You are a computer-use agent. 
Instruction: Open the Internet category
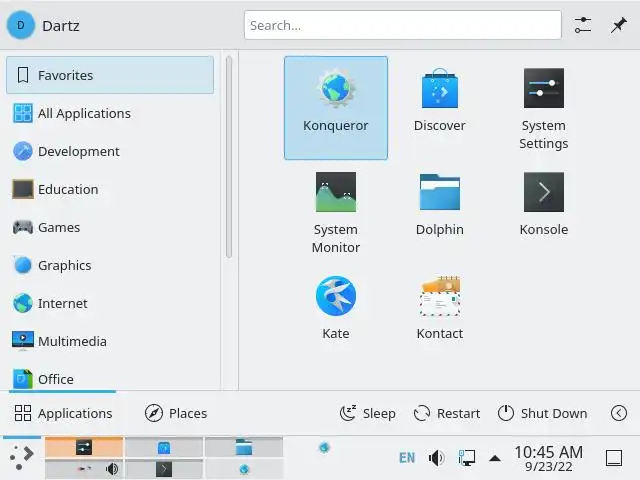110,303
